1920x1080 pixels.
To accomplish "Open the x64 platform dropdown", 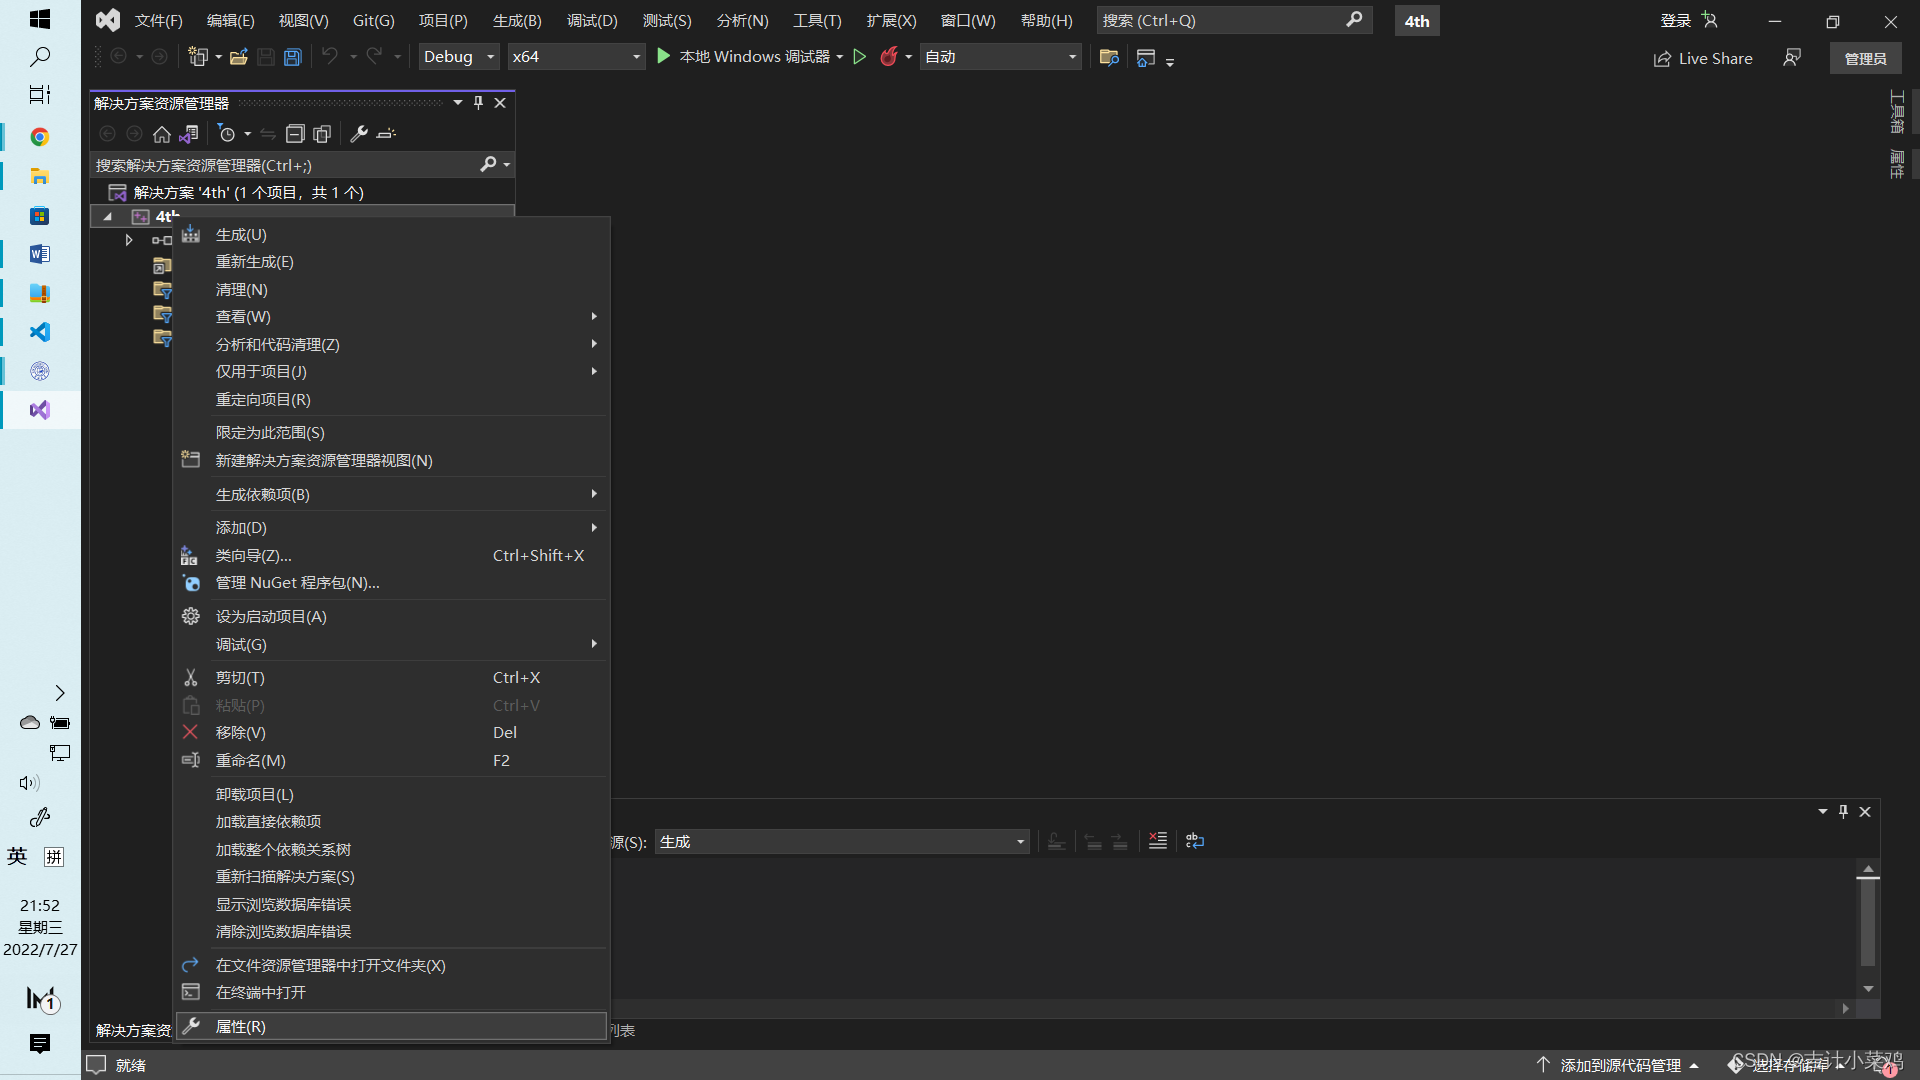I will click(x=576, y=57).
